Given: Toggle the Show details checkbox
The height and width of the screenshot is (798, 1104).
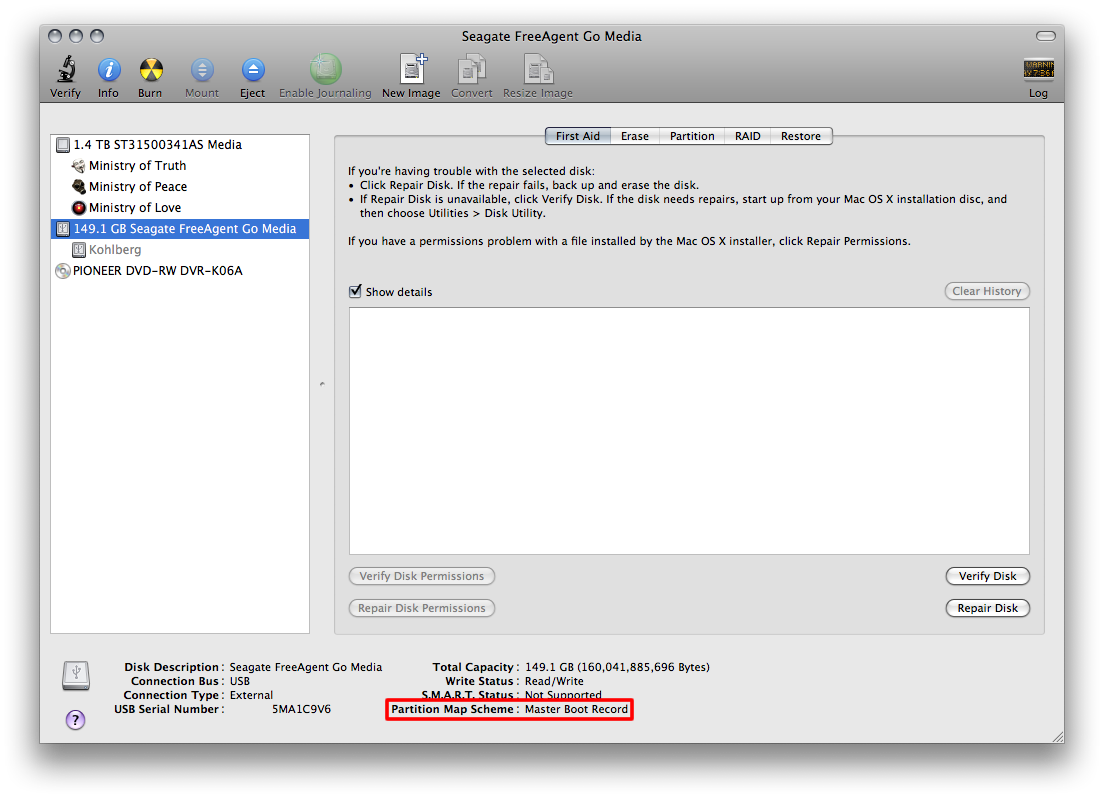Looking at the screenshot, I should coord(356,291).
